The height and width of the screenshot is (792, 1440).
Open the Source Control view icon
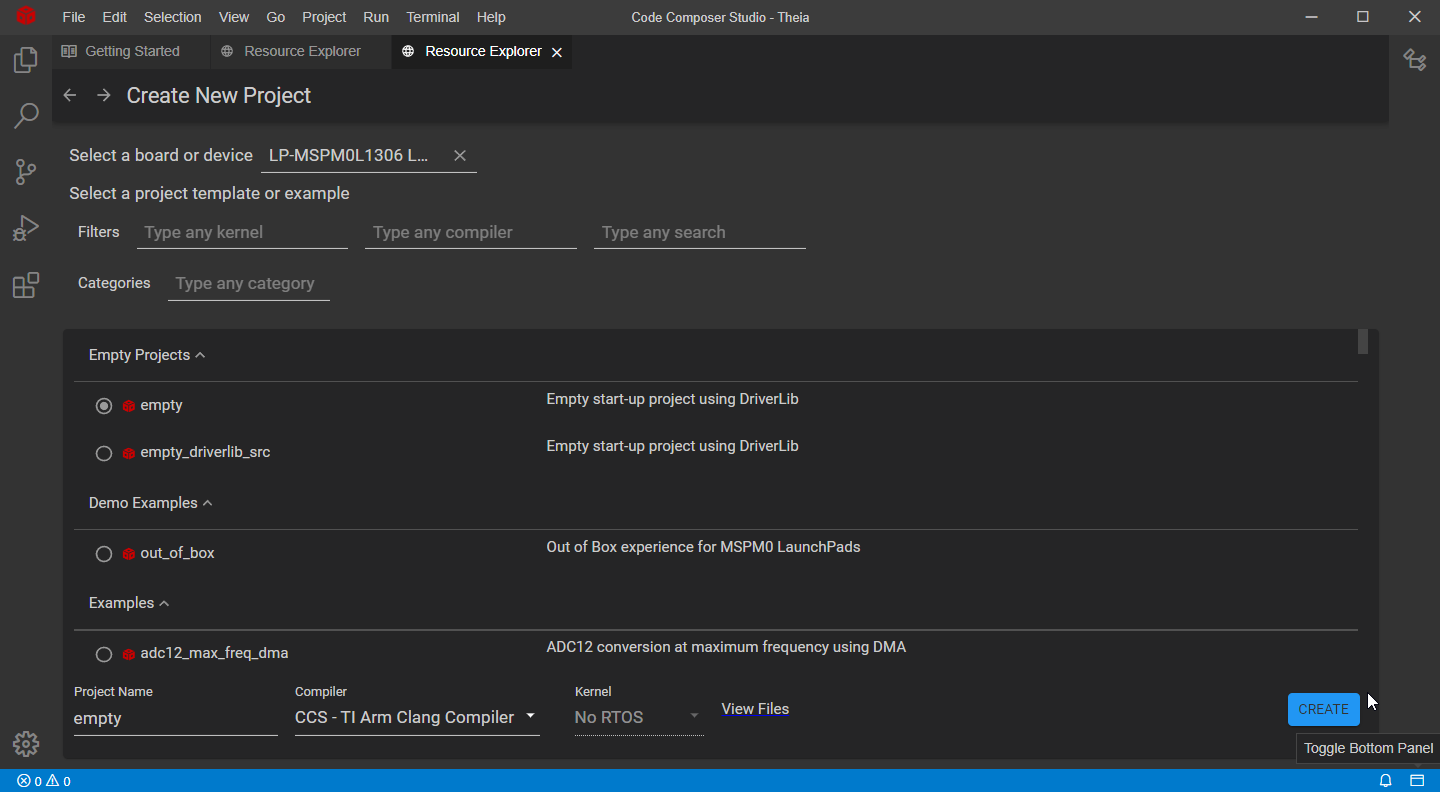pos(26,172)
